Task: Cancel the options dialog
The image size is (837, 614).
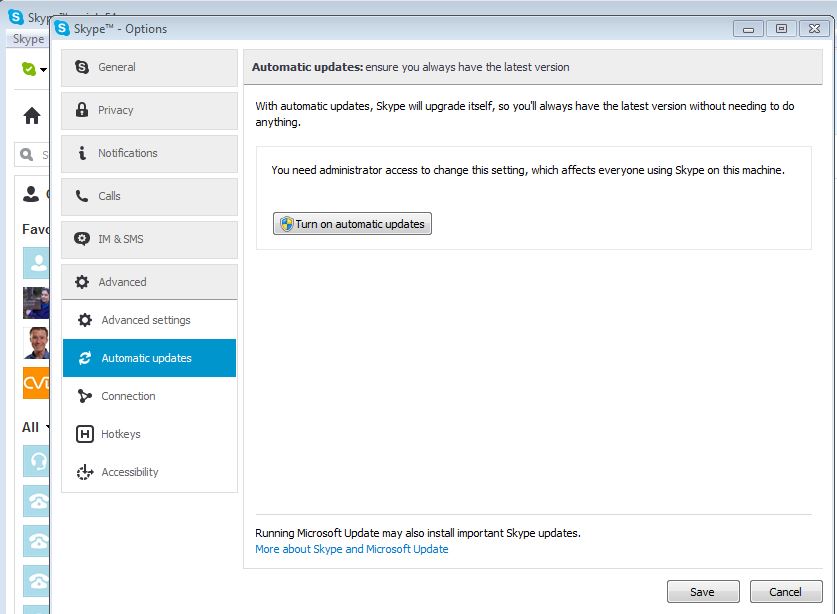Action: (x=786, y=592)
